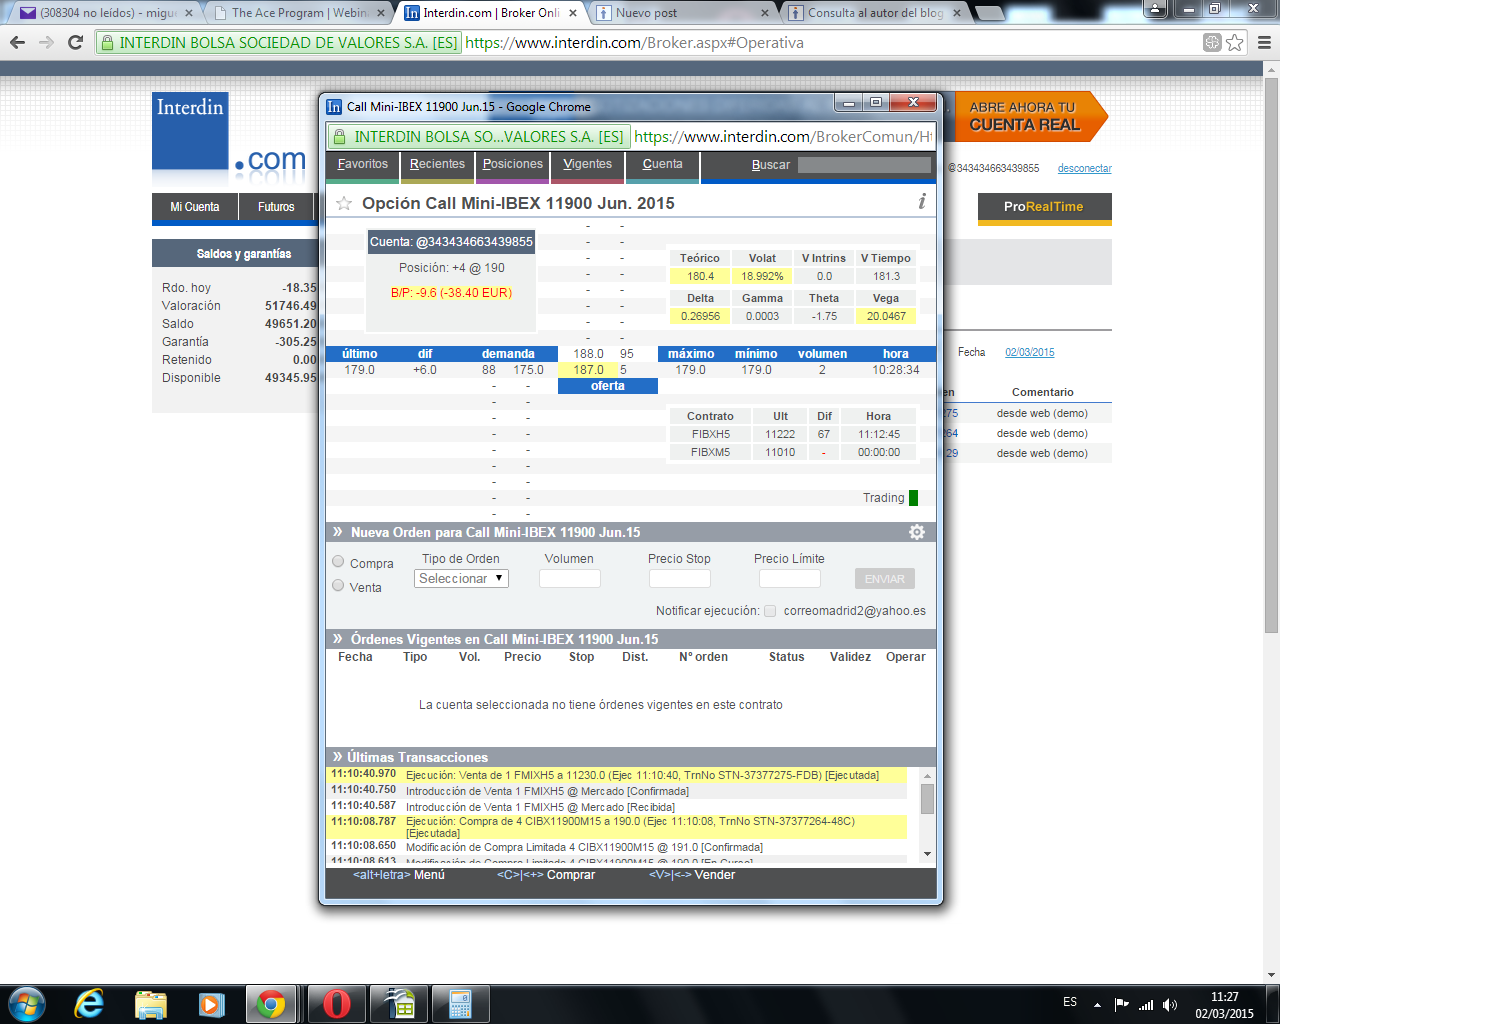Close the 'Nuevo post' browser tab

point(765,13)
